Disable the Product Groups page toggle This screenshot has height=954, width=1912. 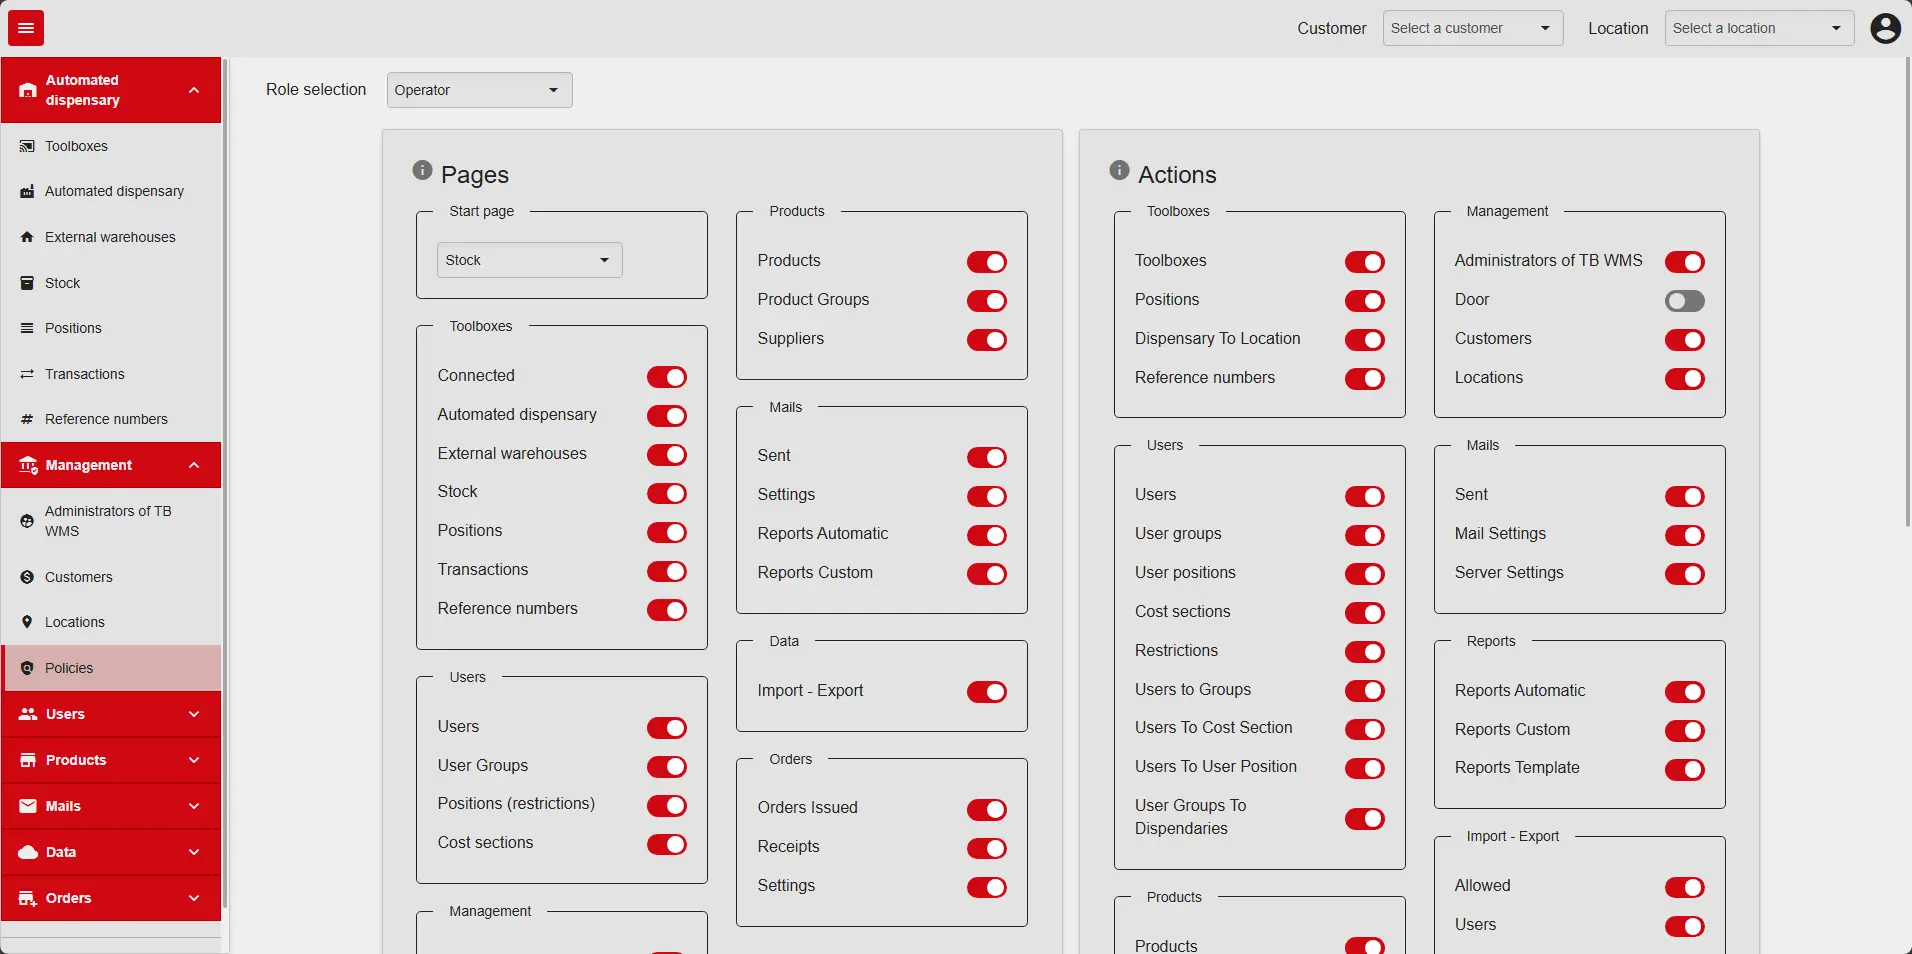986,301
